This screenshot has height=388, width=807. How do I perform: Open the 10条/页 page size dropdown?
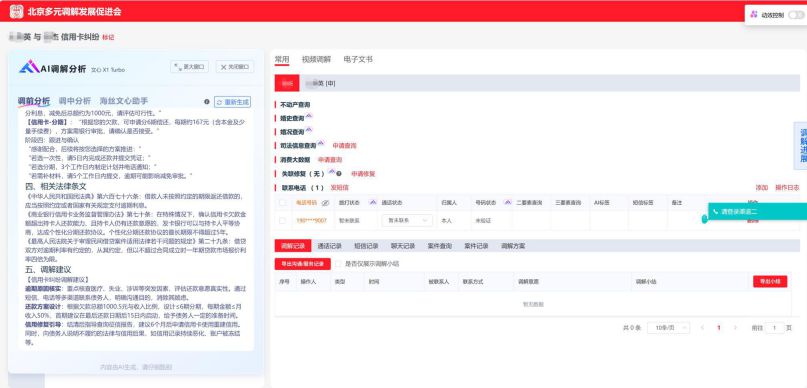pos(669,328)
